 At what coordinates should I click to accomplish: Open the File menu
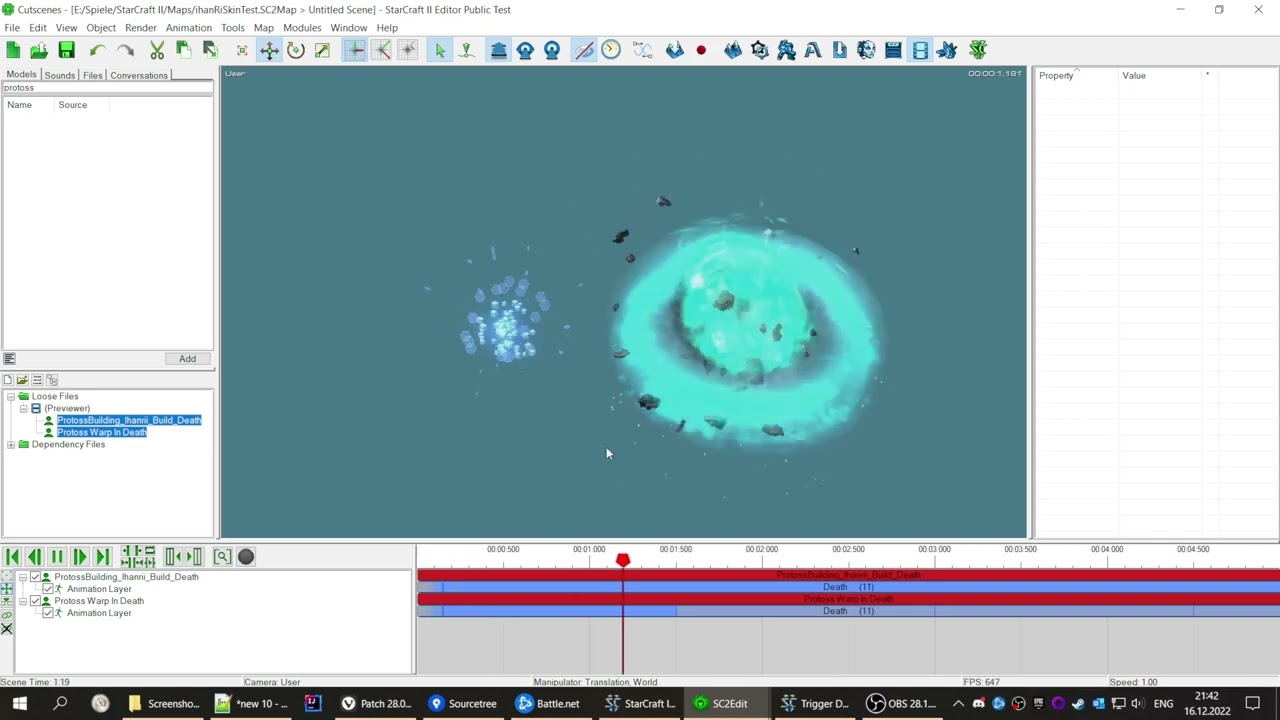click(12, 28)
